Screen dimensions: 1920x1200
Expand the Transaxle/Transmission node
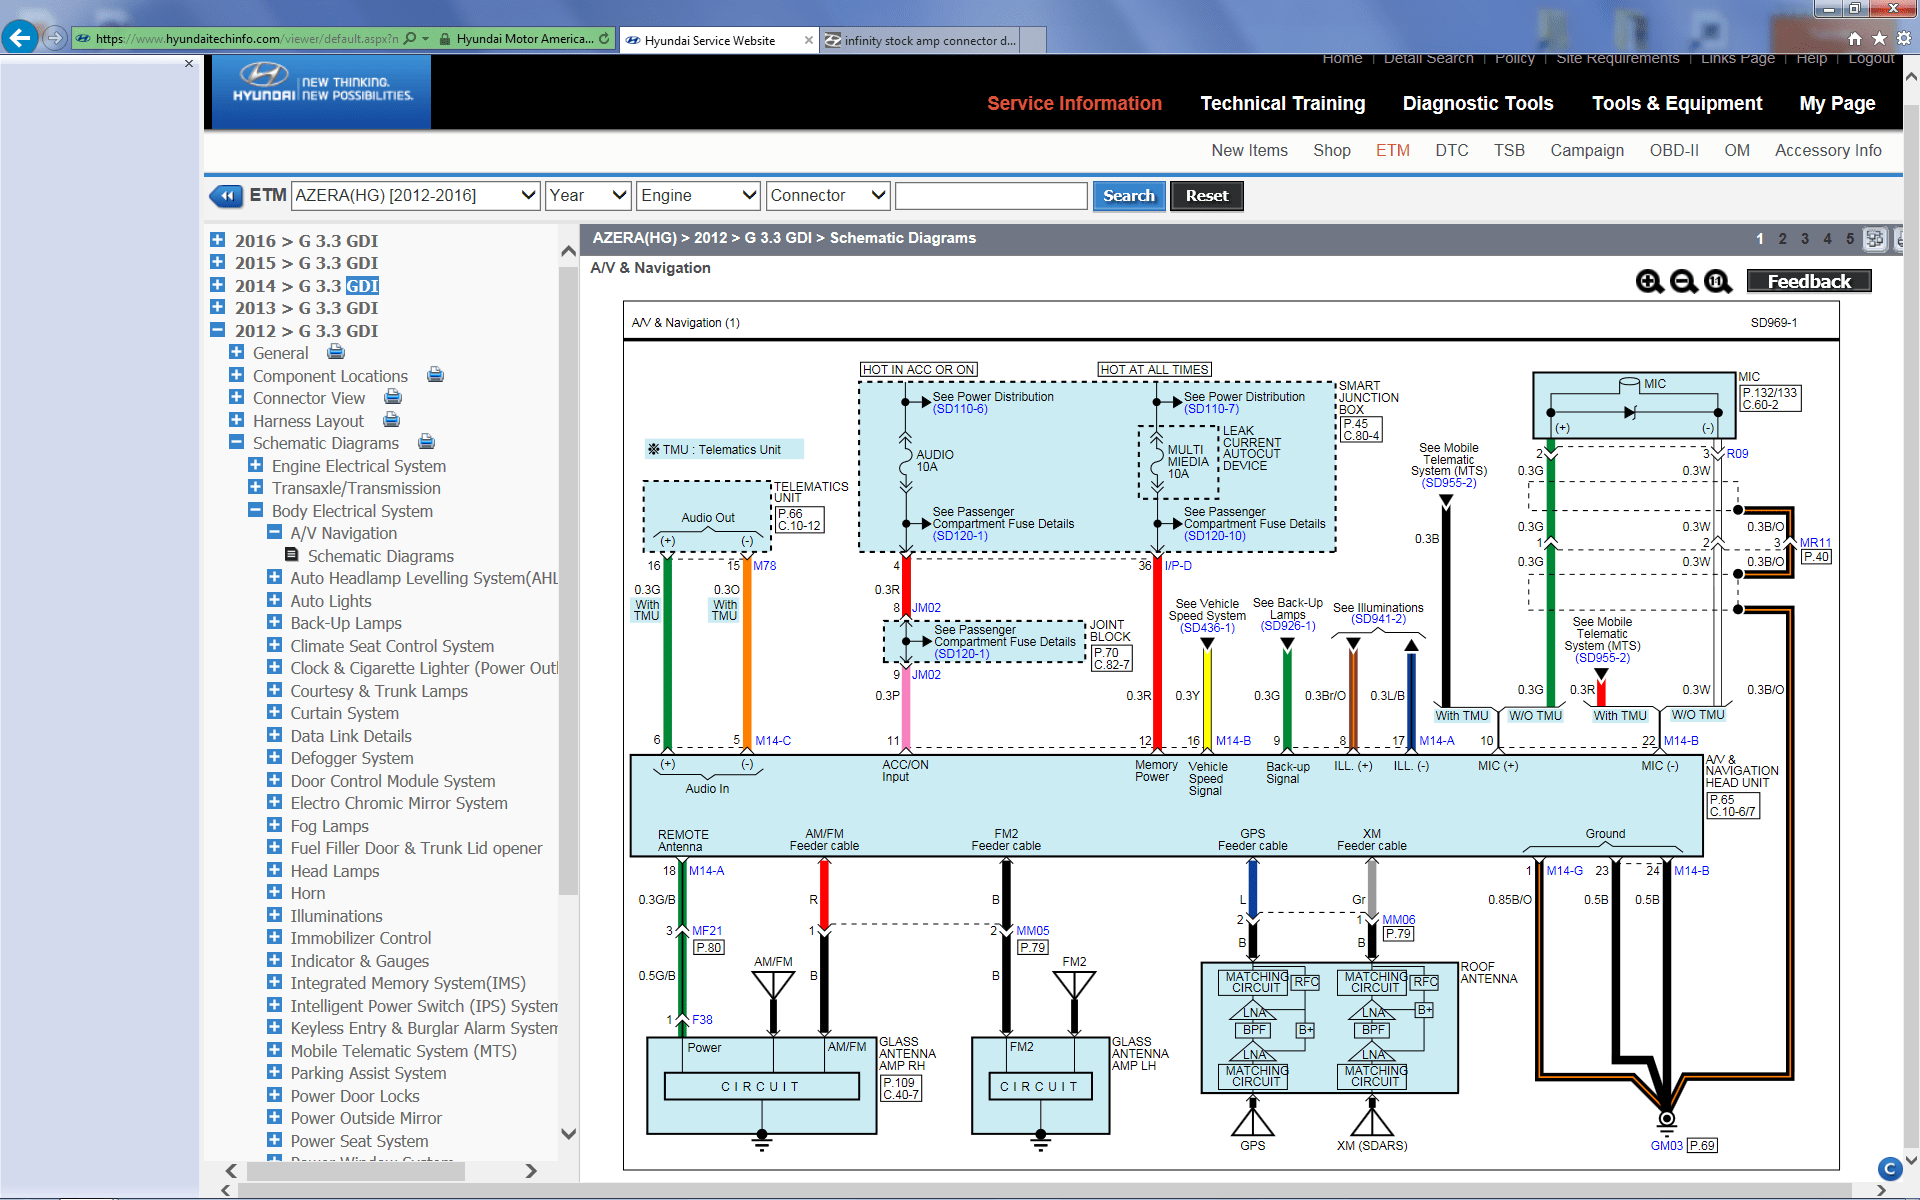[255, 488]
